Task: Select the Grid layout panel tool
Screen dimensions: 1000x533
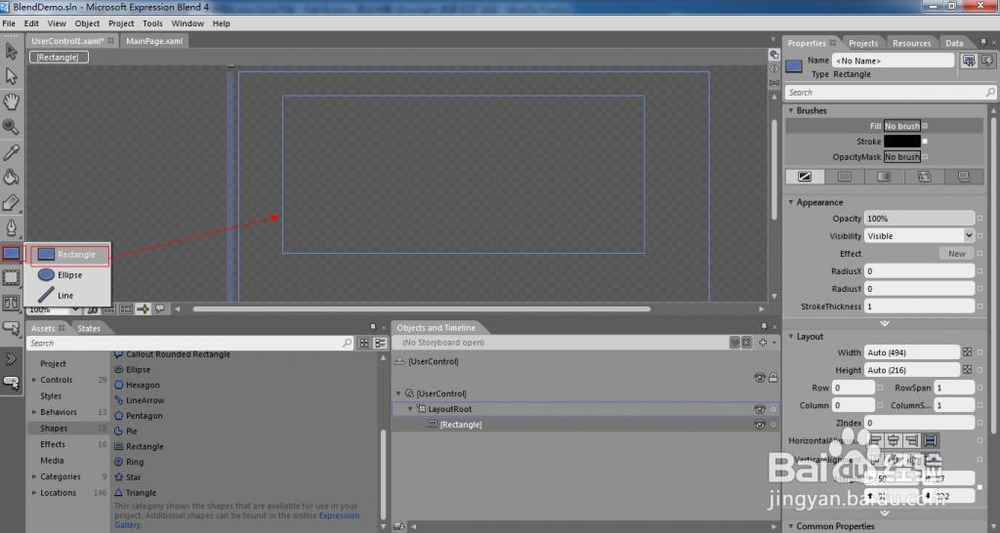Action: coord(11,277)
